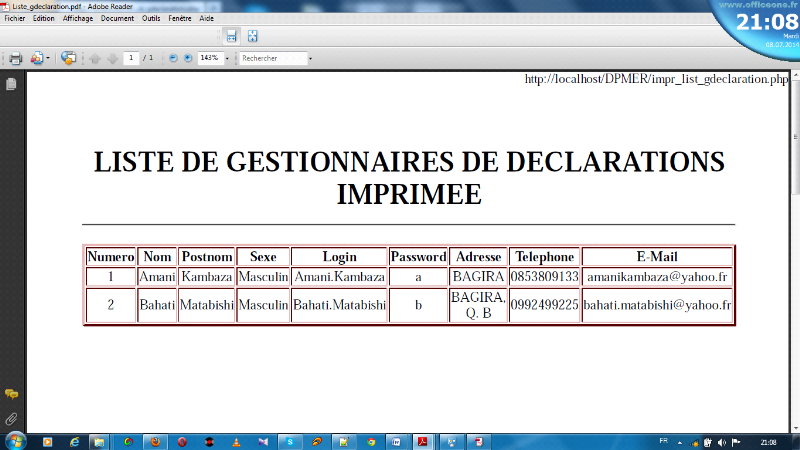Screen dimensions: 800x450
Task: Click the taskbar clock 21:08
Action: 768,442
